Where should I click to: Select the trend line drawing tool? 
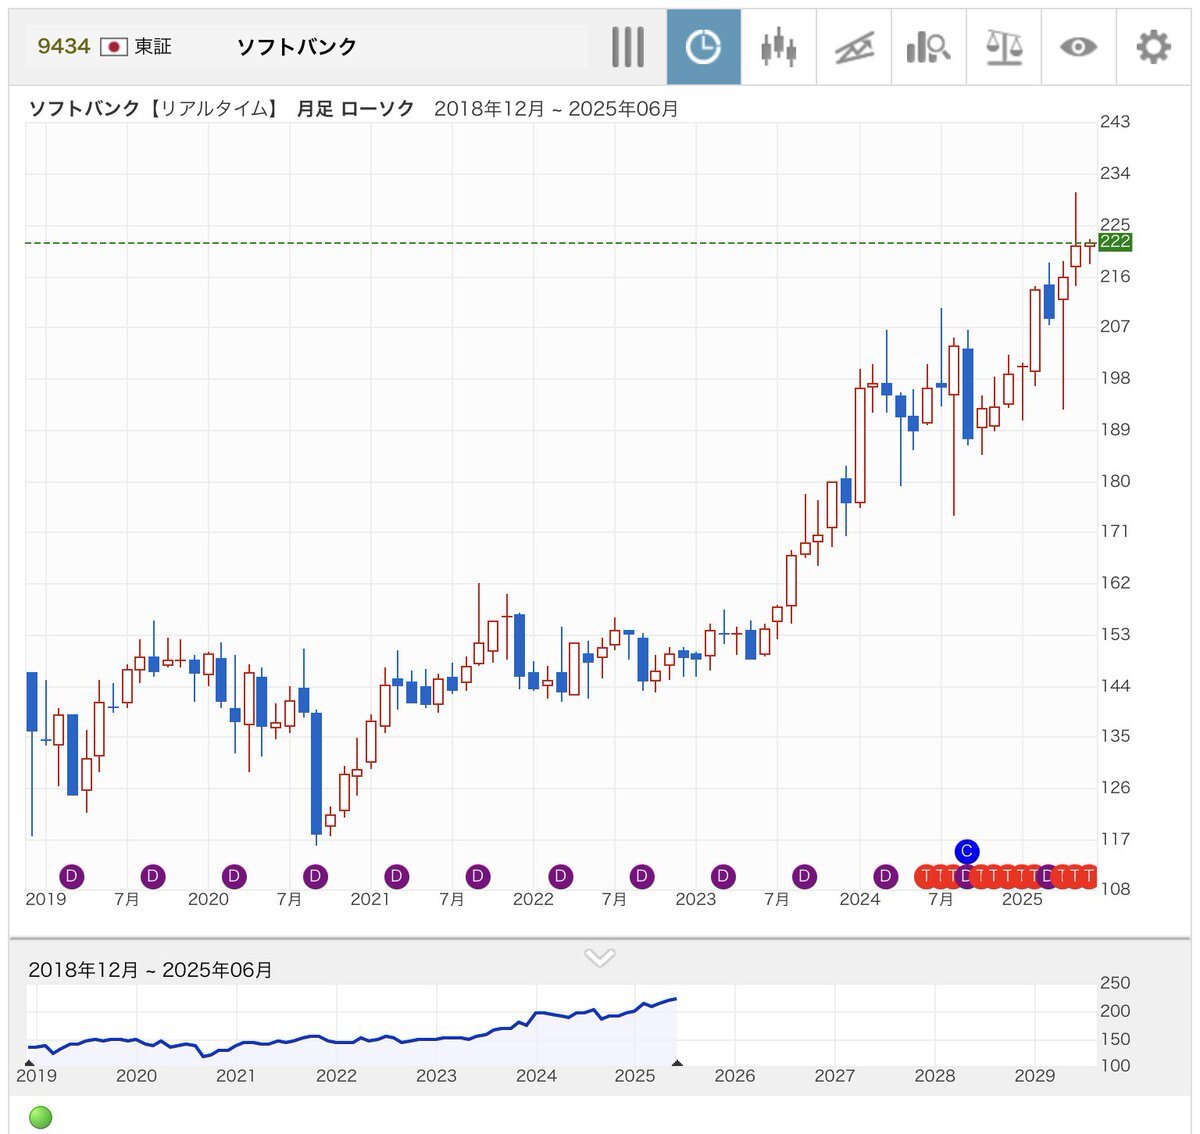tap(854, 47)
